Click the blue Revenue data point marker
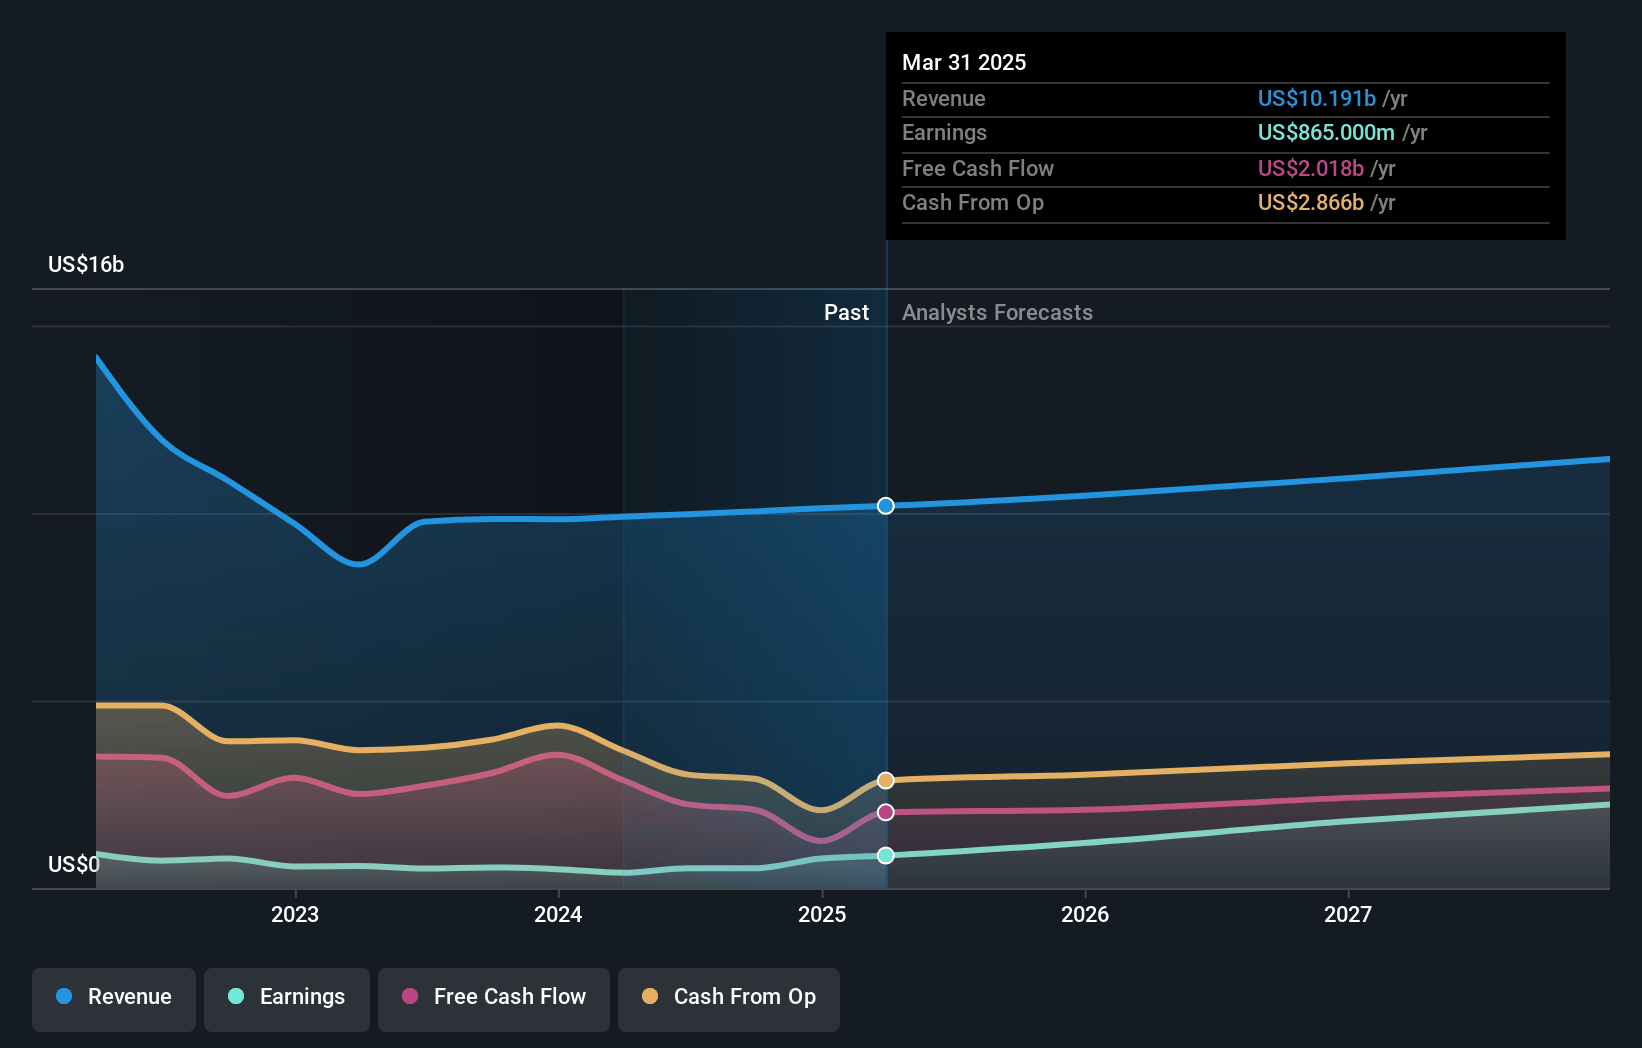This screenshot has height=1048, width=1642. click(886, 506)
